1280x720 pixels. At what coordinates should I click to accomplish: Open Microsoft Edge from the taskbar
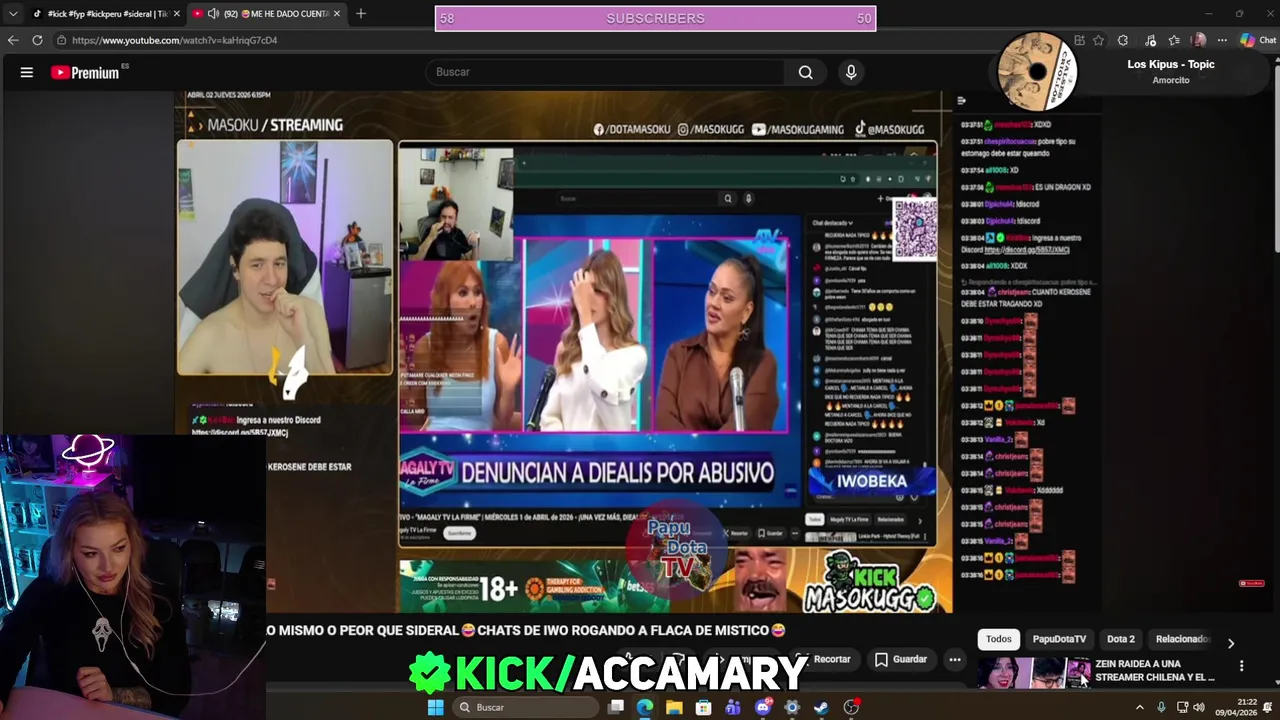click(645, 707)
